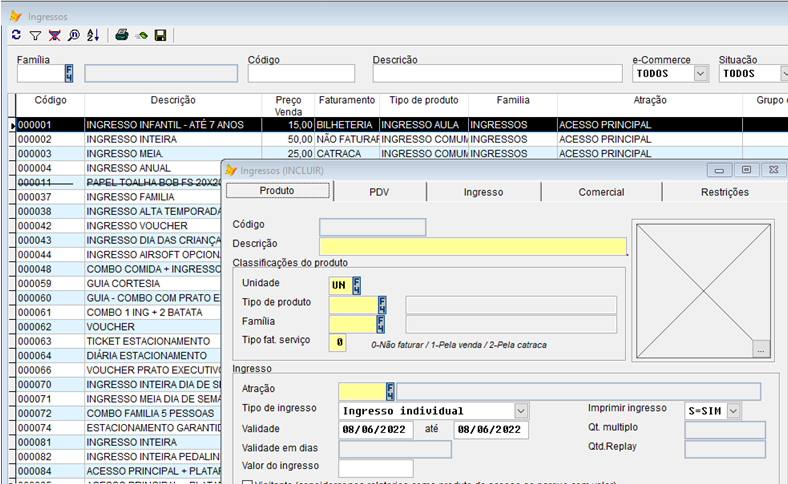788x484 pixels.
Task: Open the e-Commerce TODOS dropdown
Action: [x=700, y=74]
